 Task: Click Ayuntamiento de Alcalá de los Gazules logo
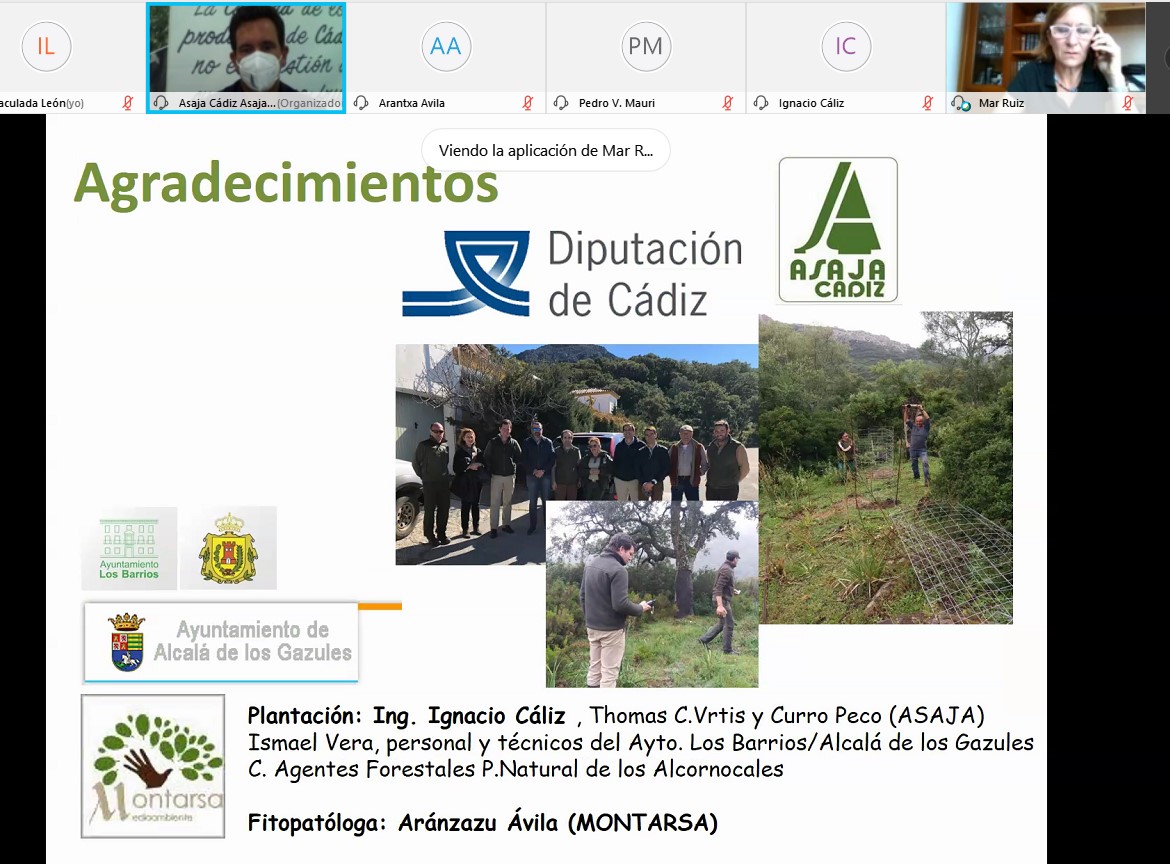(x=221, y=642)
